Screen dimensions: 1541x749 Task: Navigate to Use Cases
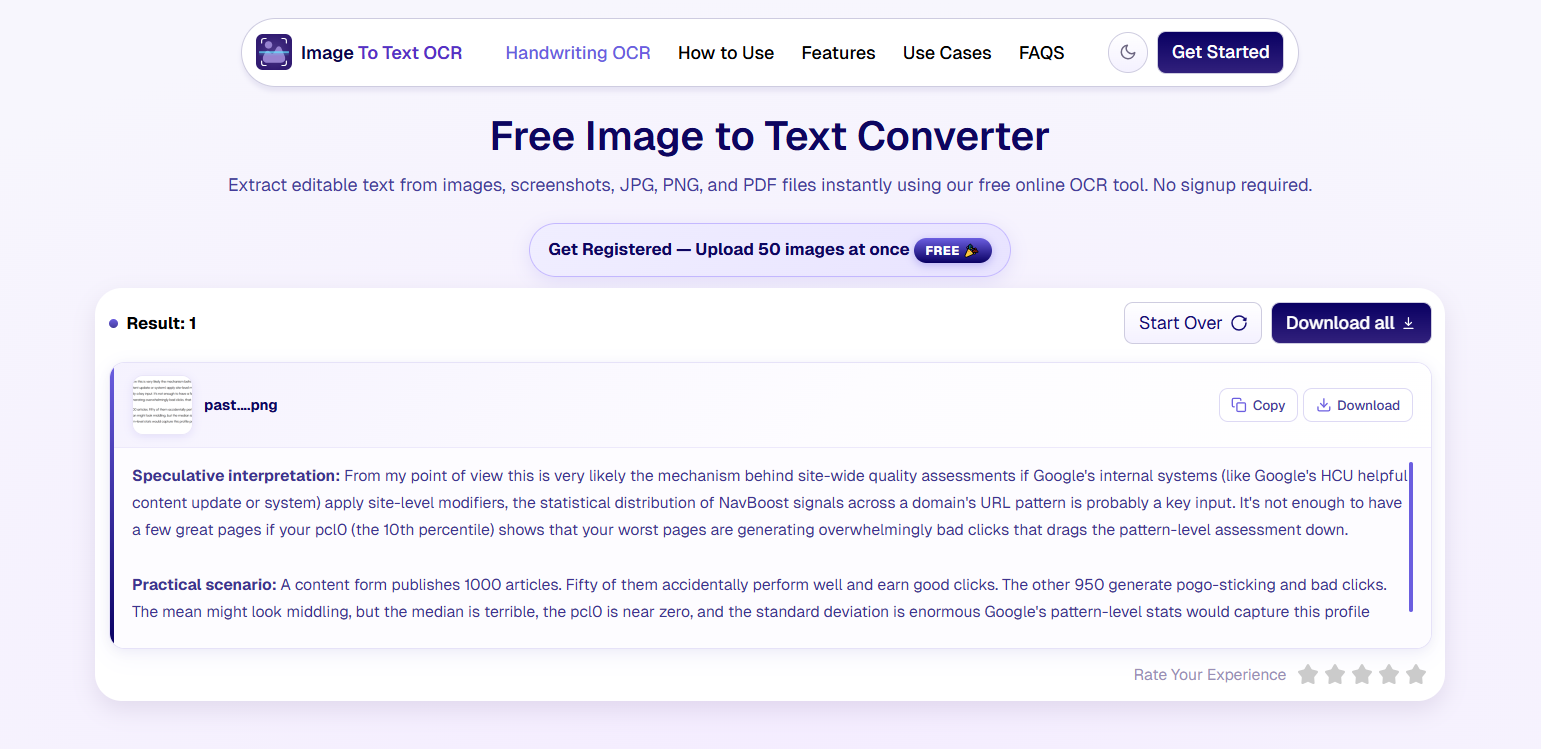pyautogui.click(x=947, y=53)
